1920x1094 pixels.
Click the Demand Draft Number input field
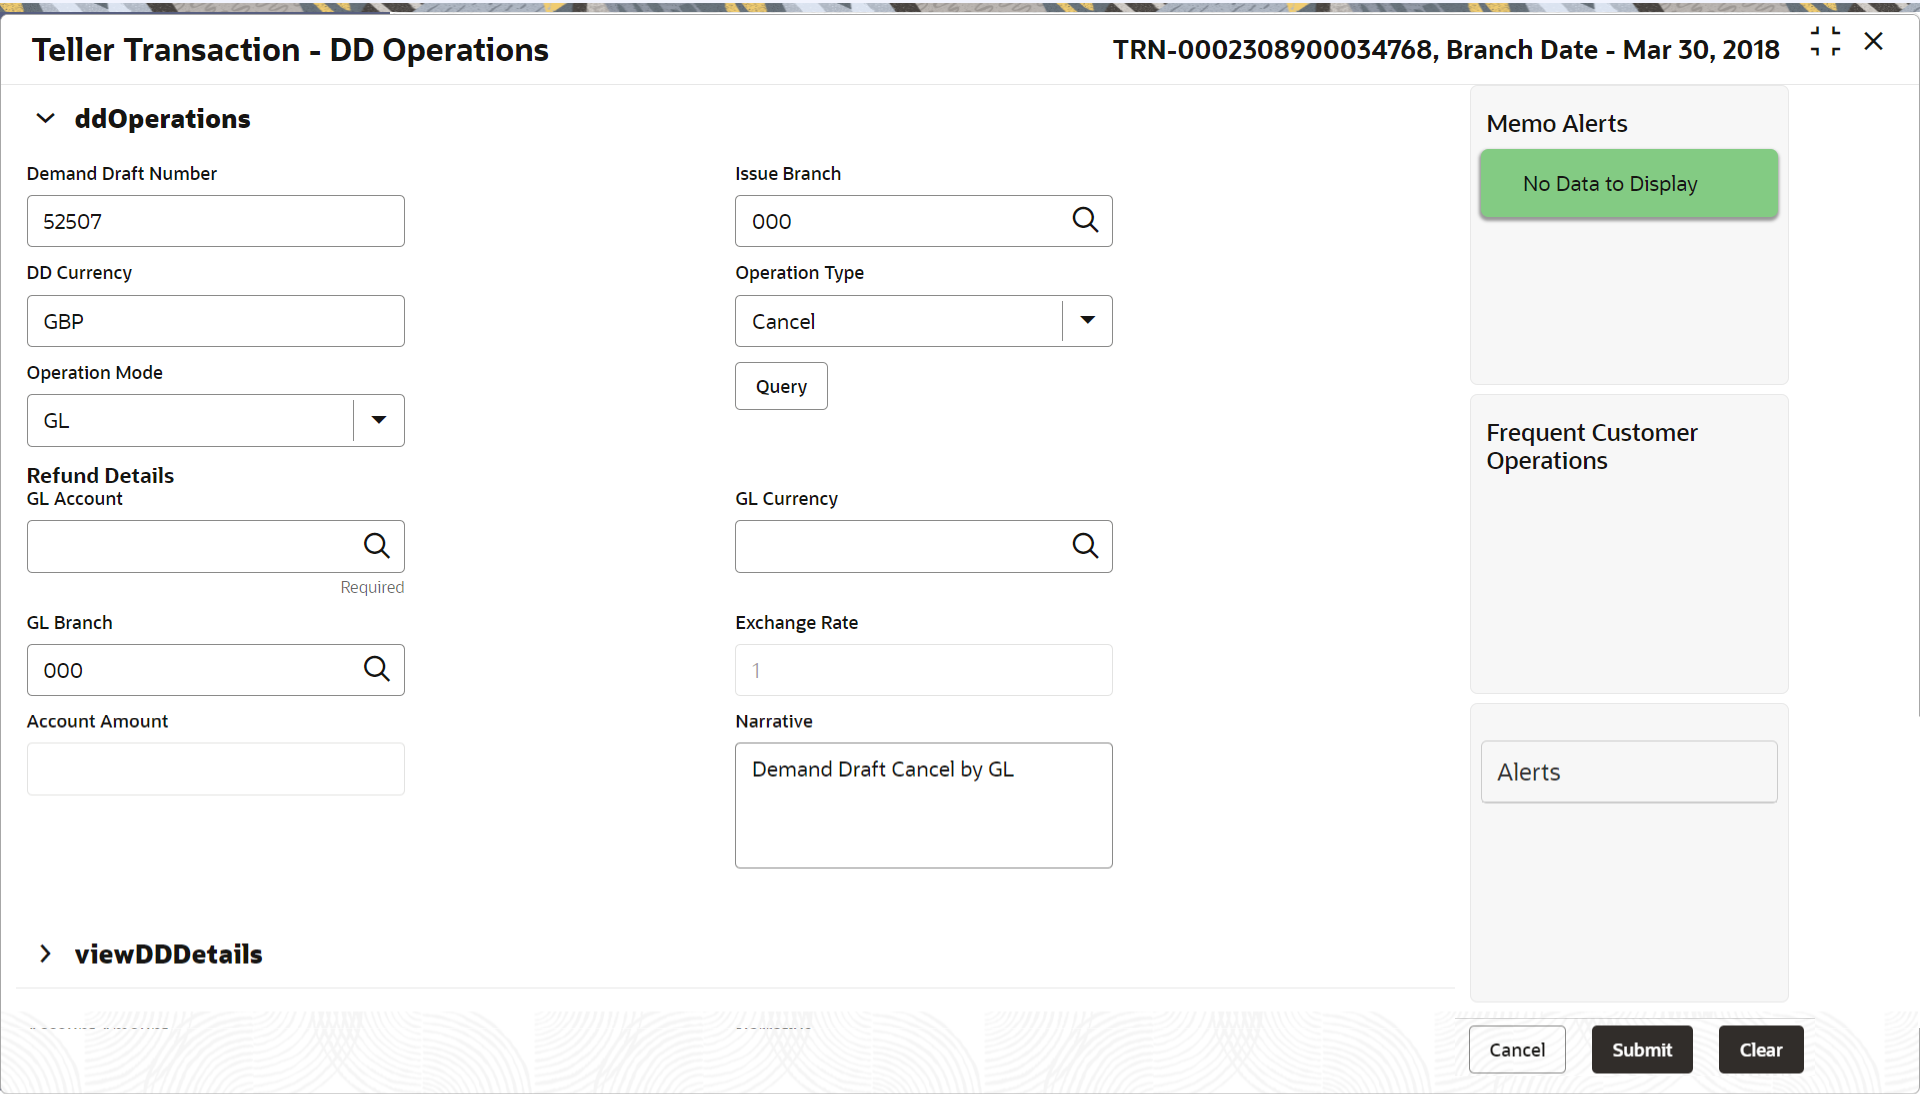click(216, 220)
